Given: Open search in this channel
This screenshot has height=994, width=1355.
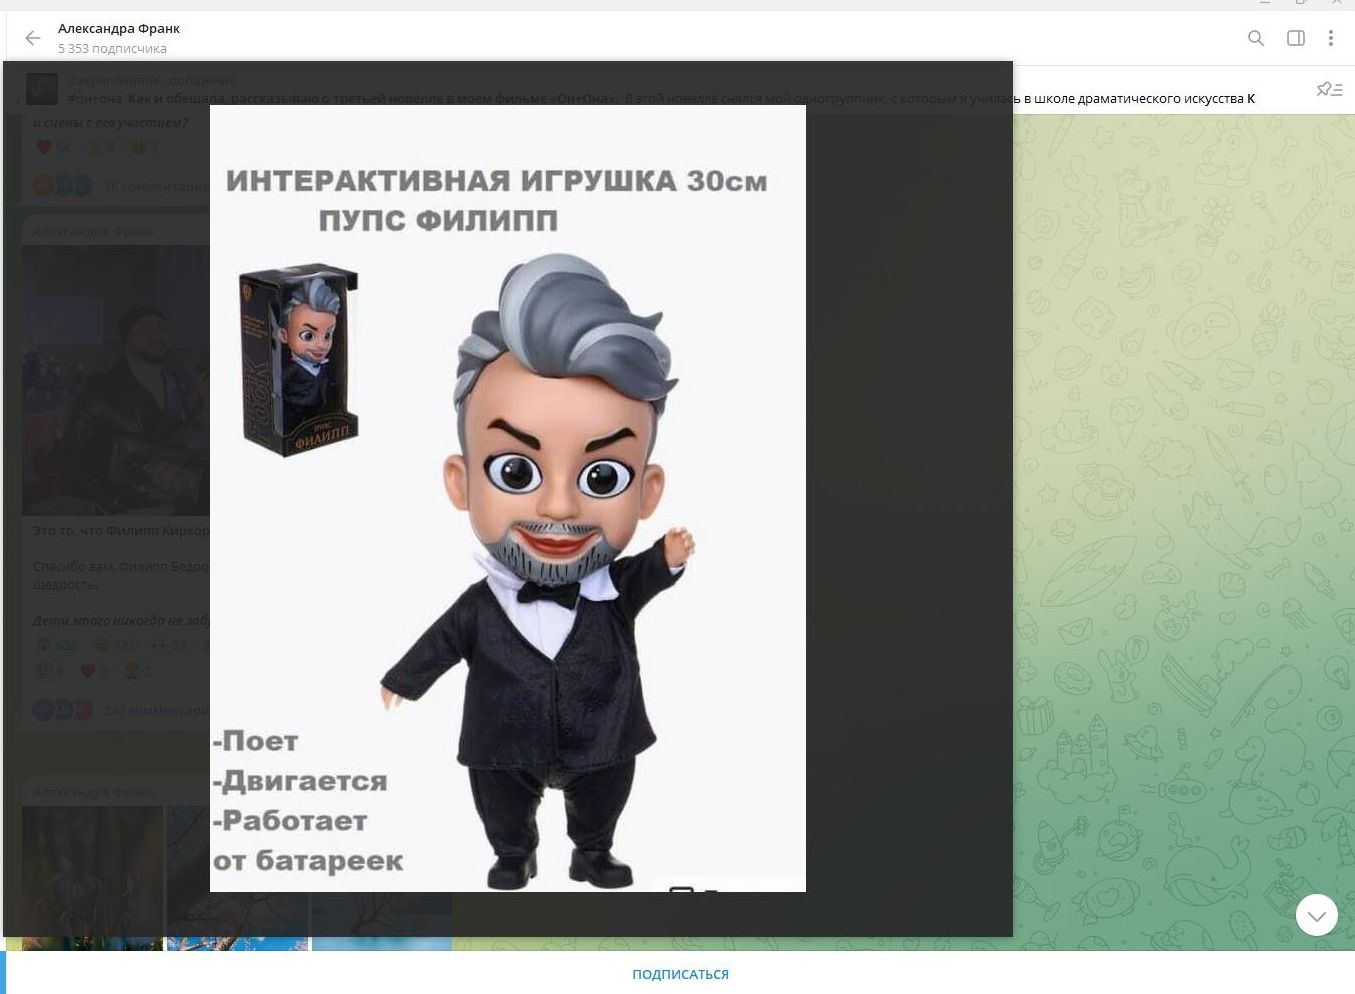Looking at the screenshot, I should pos(1256,38).
